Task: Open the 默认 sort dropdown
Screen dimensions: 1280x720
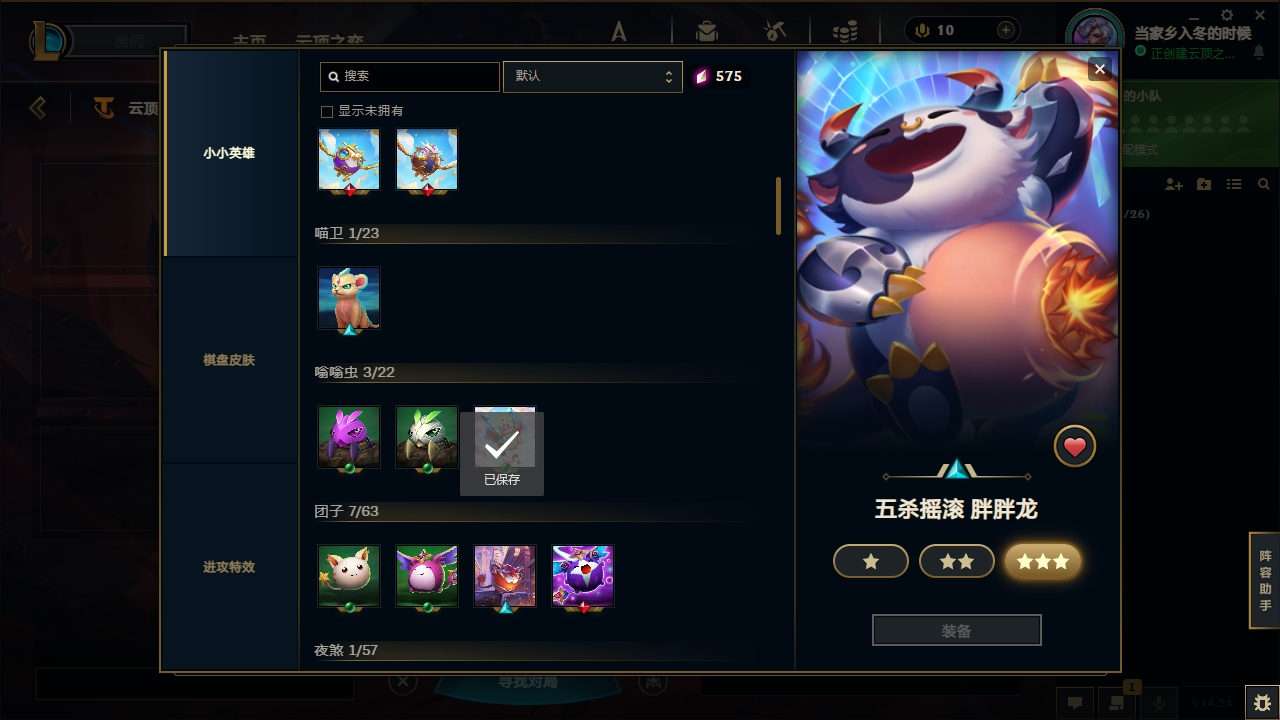Action: coord(593,77)
